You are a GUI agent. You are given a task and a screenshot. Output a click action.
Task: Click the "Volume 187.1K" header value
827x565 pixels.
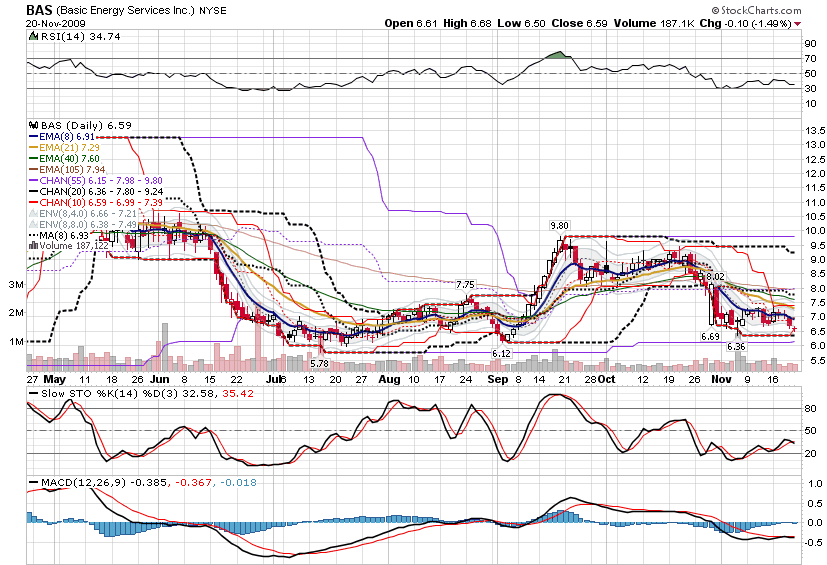click(x=654, y=23)
